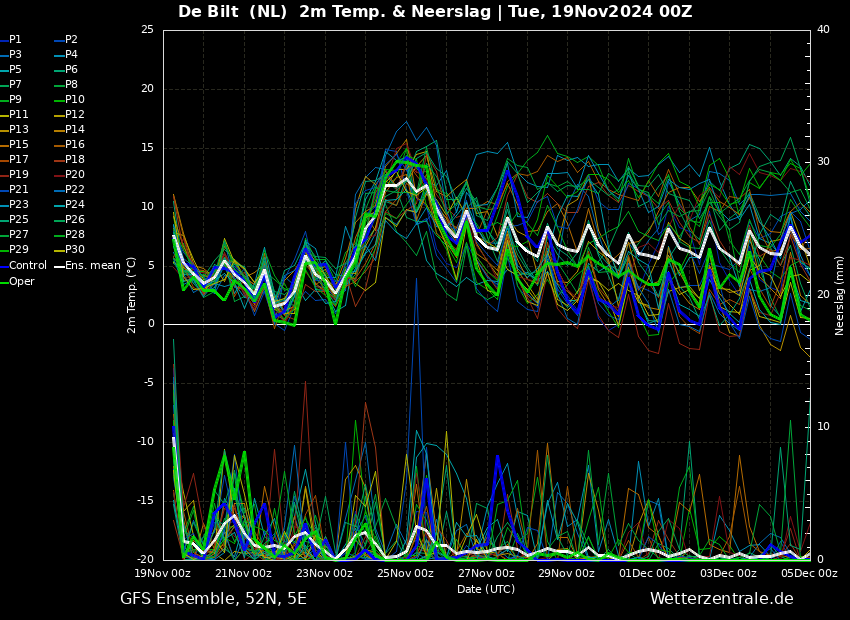Click the Control legend entry
Image resolution: width=850 pixels, height=620 pixels.
[x=24, y=265]
